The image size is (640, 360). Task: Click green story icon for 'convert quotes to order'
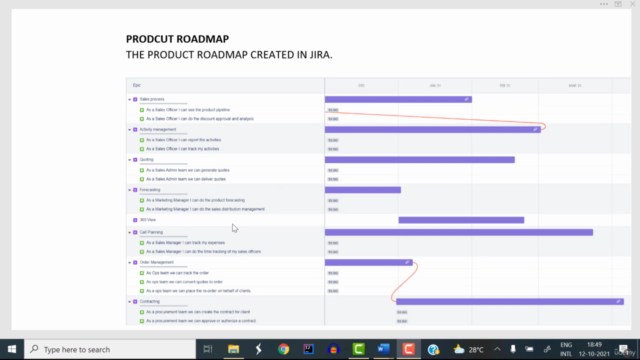coord(142,282)
